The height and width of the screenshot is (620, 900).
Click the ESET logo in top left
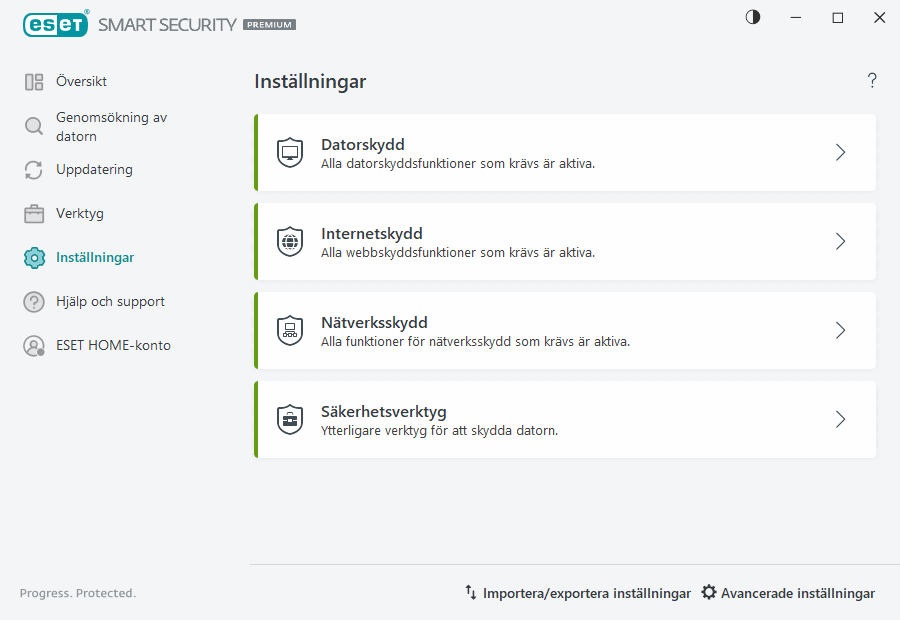[x=56, y=24]
